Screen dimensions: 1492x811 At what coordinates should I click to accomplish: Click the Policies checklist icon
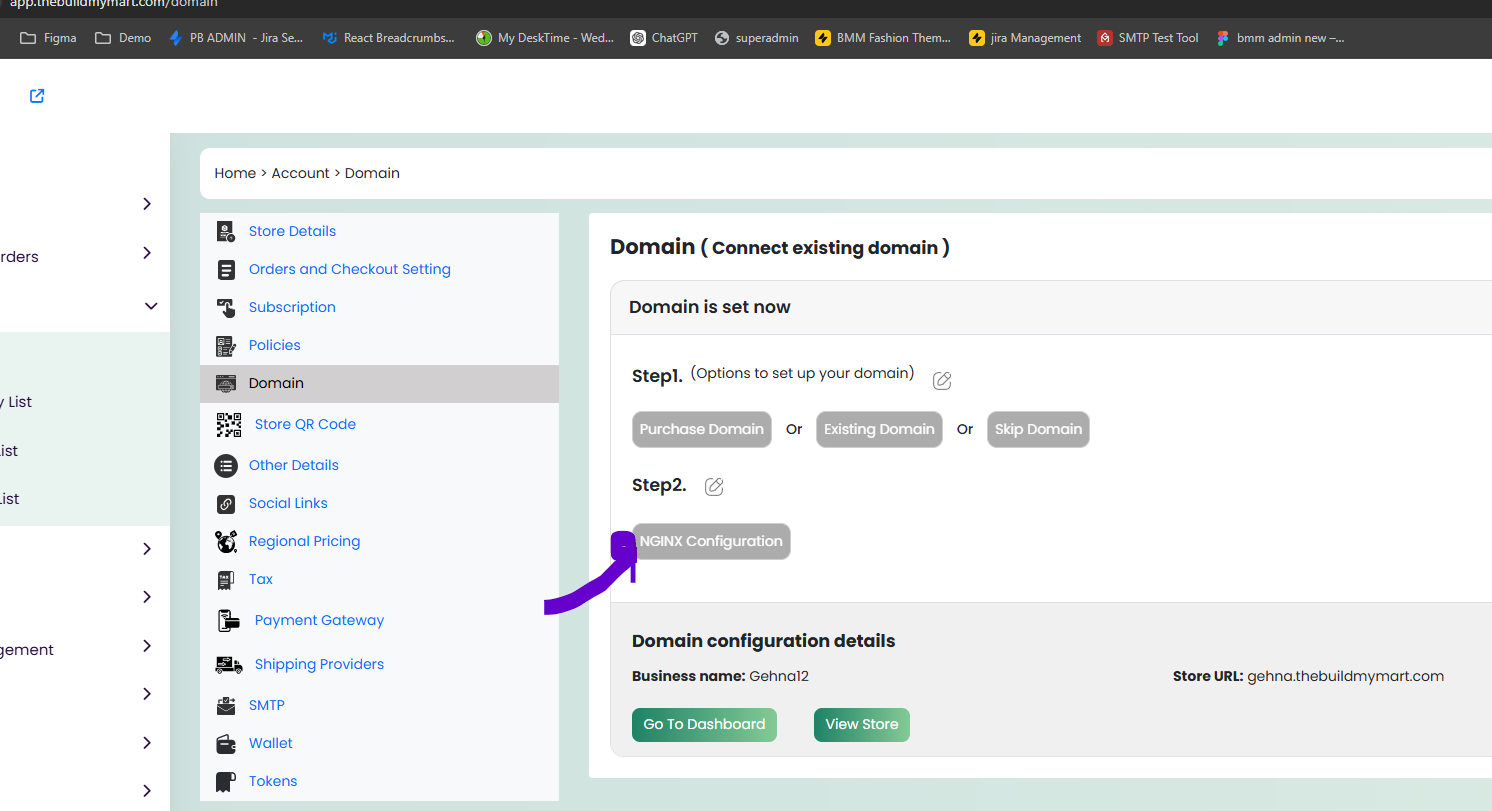click(x=226, y=345)
